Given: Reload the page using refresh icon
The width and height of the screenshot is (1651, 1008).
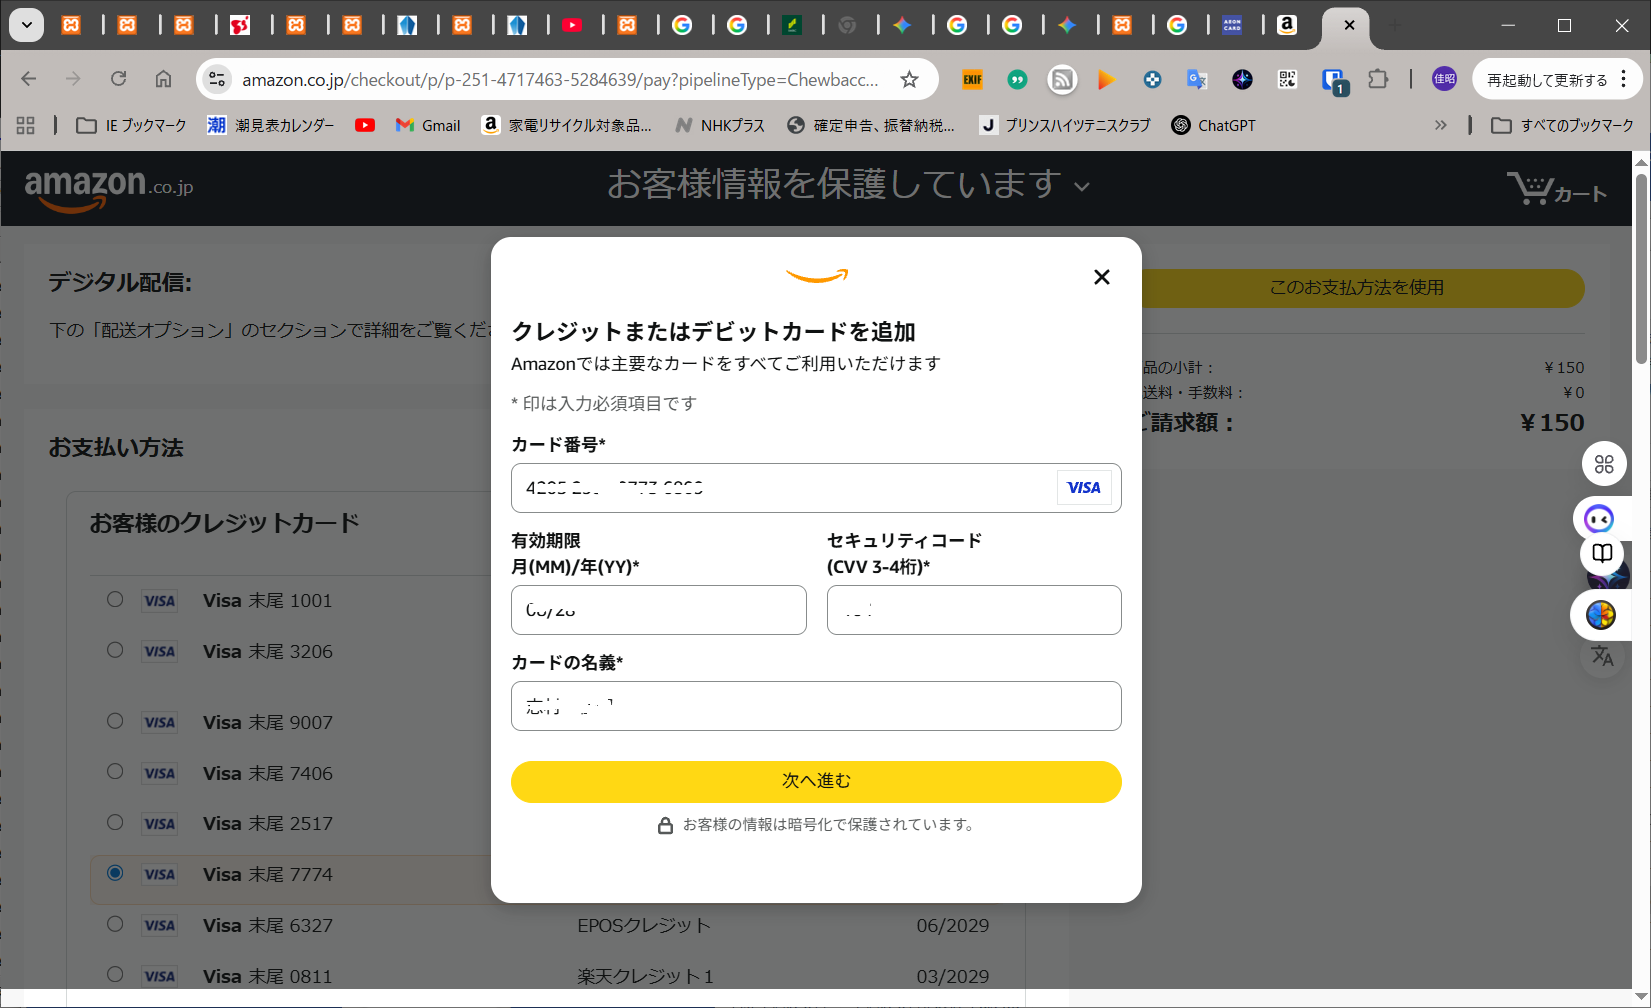Looking at the screenshot, I should (119, 79).
